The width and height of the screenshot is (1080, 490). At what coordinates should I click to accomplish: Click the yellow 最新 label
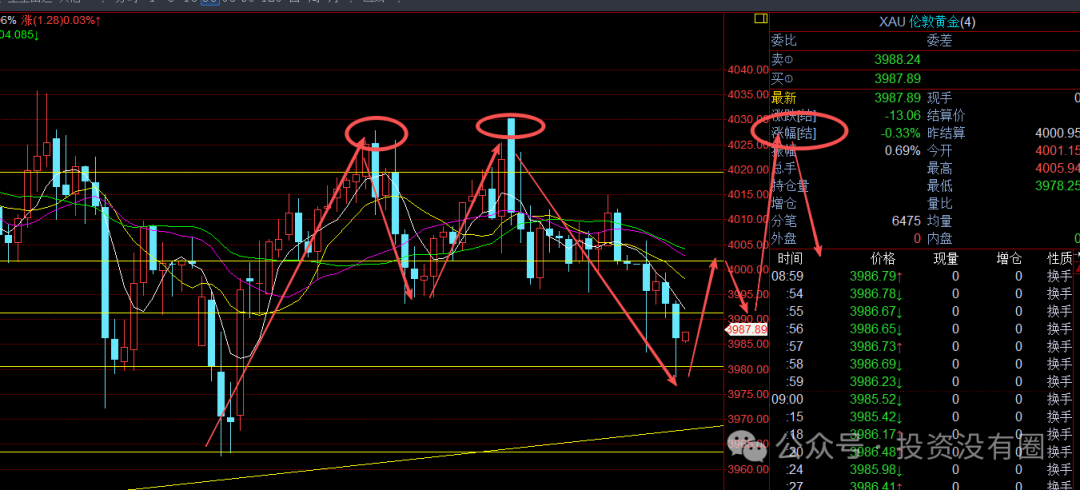[783, 97]
